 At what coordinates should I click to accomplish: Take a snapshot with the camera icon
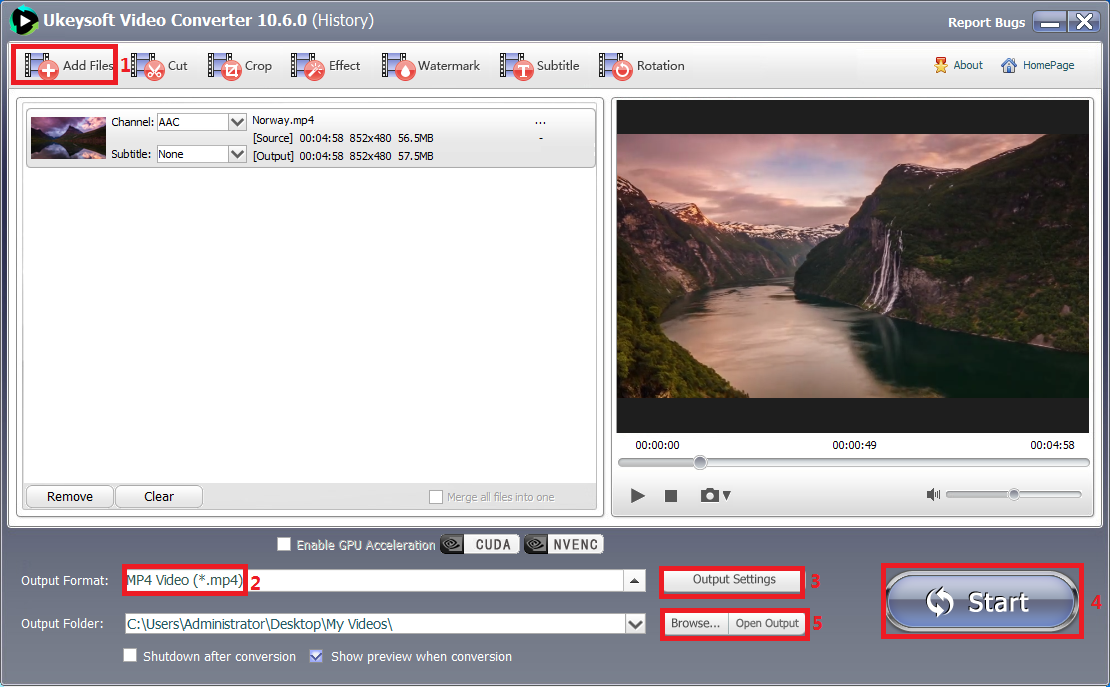(711, 495)
